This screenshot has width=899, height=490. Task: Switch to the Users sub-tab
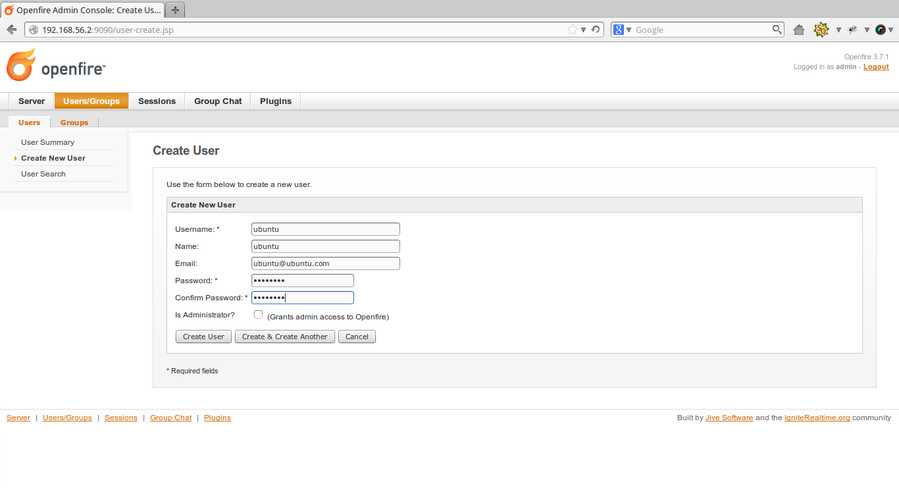(29, 122)
